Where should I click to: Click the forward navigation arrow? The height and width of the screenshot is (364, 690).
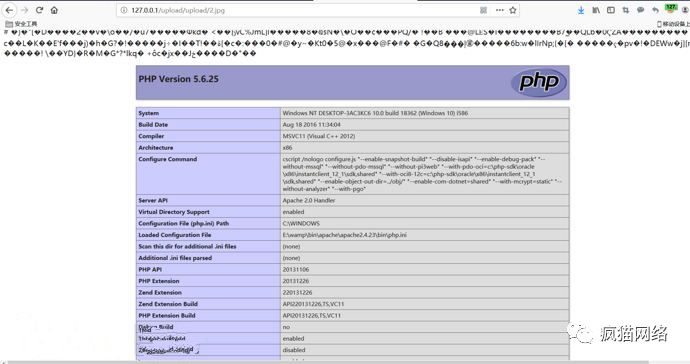click(24, 10)
